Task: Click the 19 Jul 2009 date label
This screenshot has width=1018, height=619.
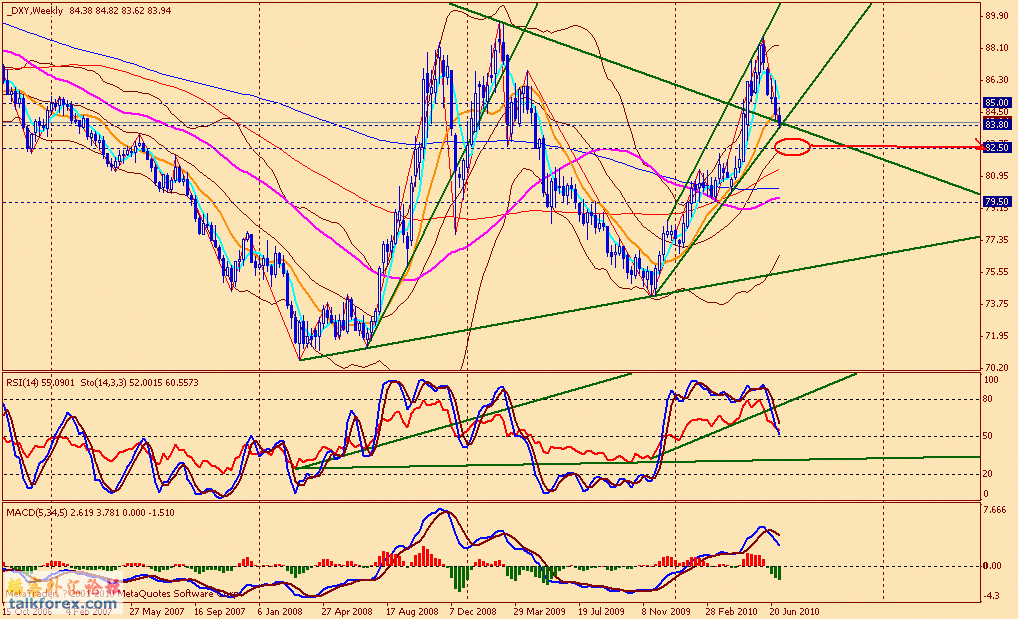Action: 601,611
